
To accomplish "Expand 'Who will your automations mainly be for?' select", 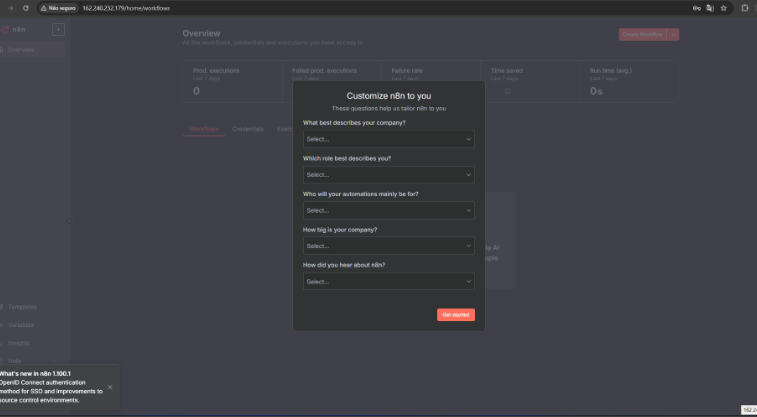I will coord(389,210).
